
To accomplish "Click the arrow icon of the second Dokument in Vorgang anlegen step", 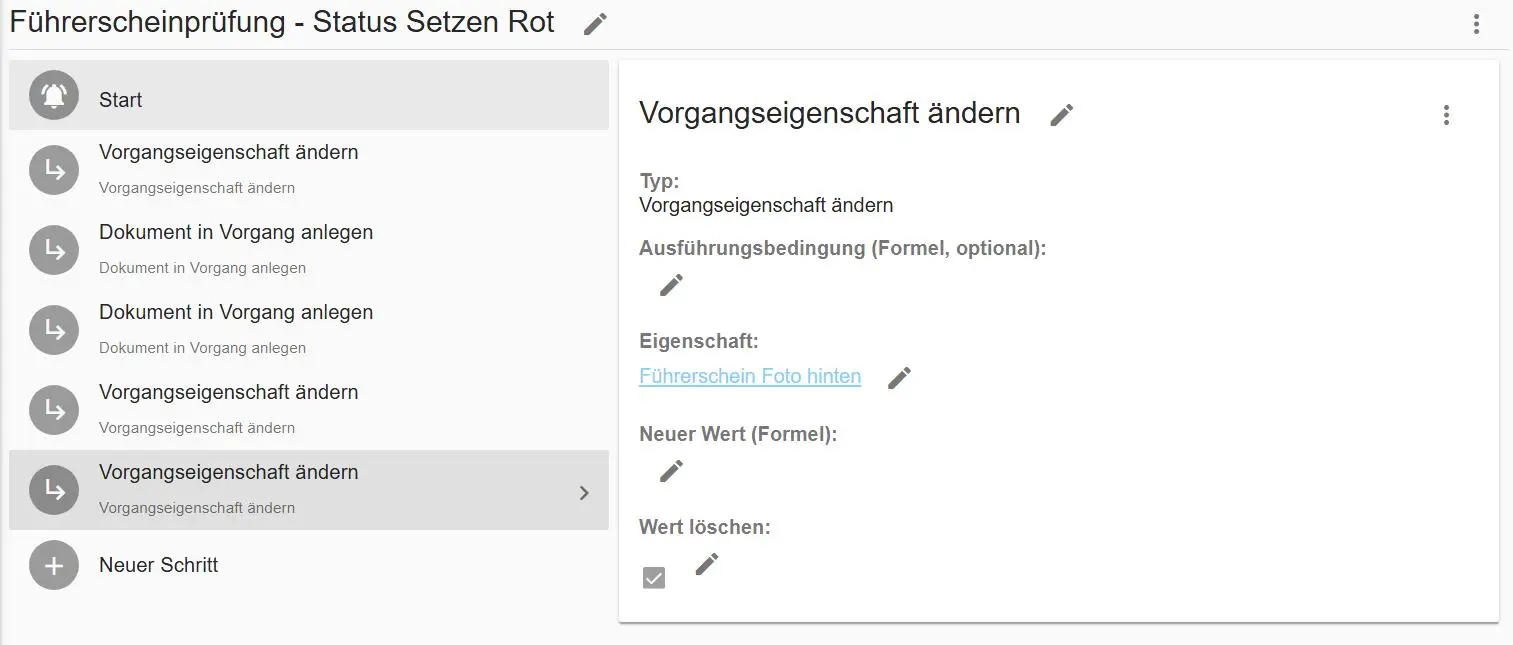I will pyautogui.click(x=53, y=330).
